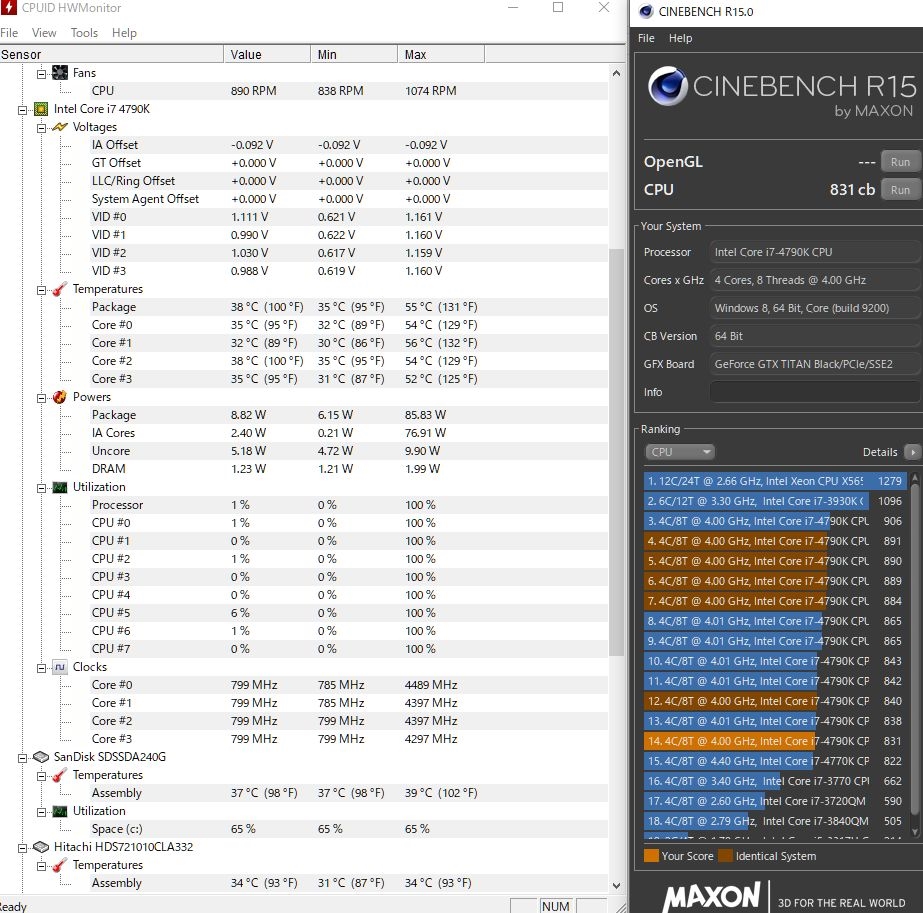Click the Fans category icon
Screen dimensions: 923x913
point(60,72)
